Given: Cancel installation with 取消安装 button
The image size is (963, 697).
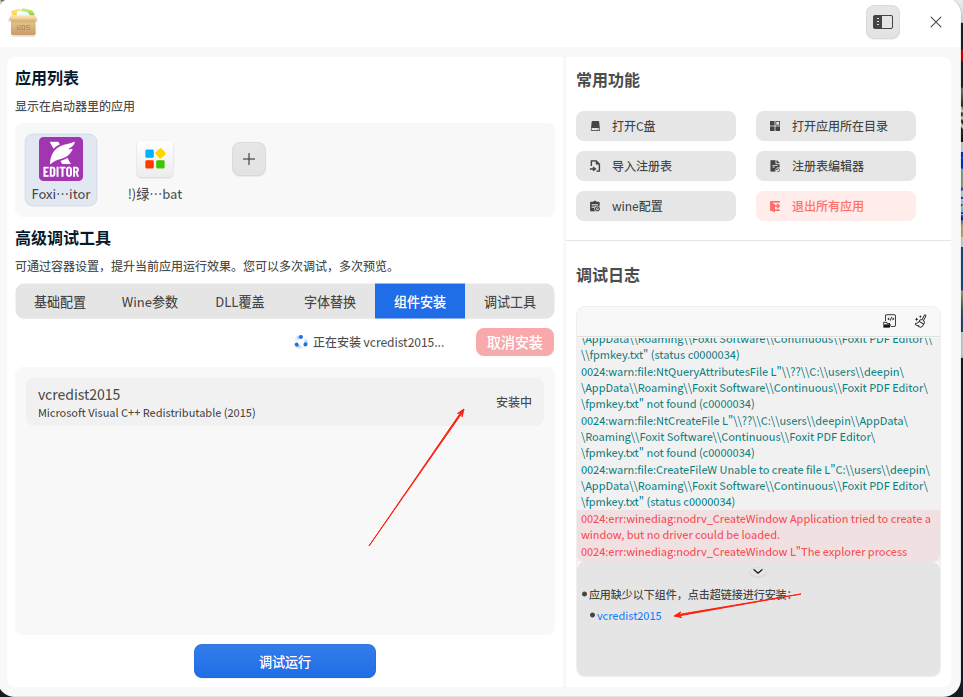Looking at the screenshot, I should click(x=515, y=342).
